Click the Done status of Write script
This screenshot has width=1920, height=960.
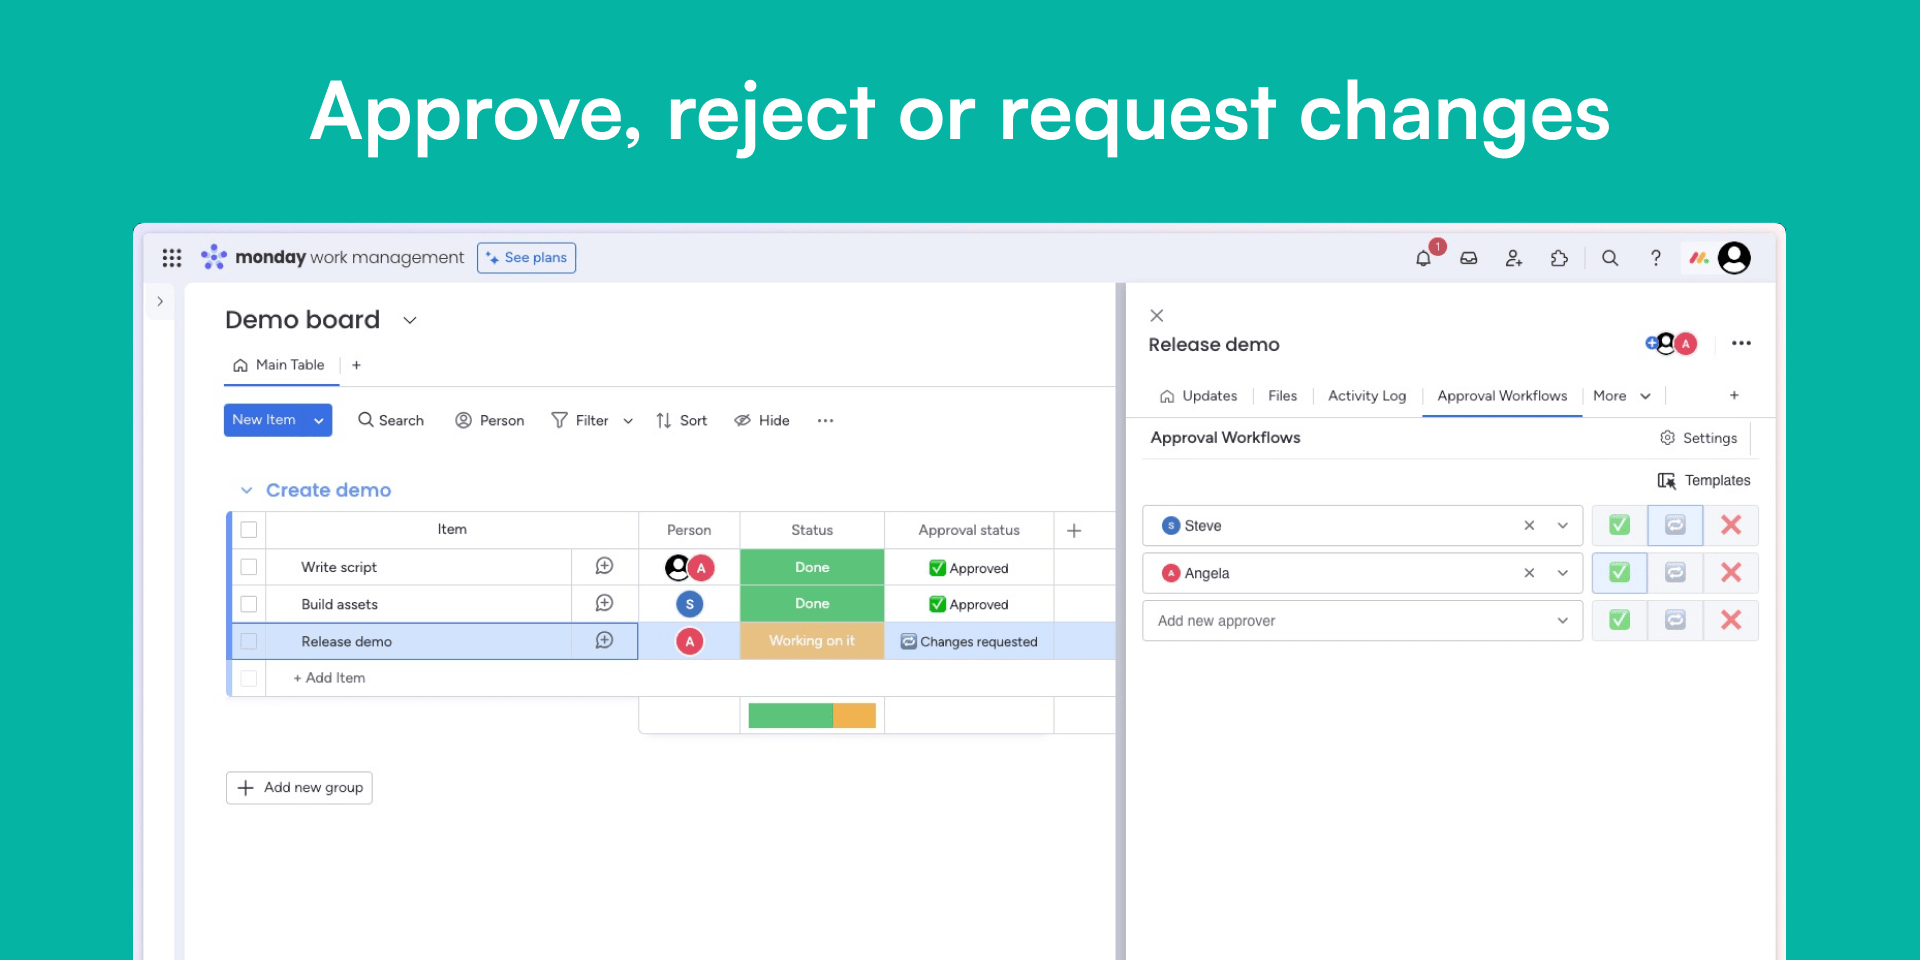(x=812, y=567)
